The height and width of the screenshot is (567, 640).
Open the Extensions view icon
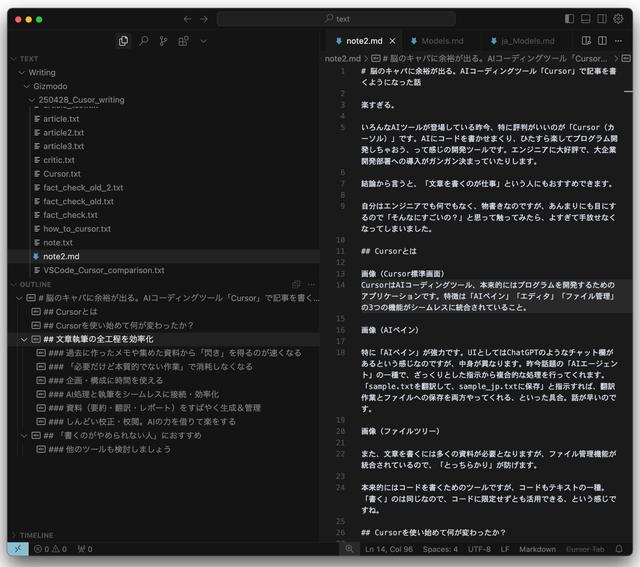click(183, 41)
